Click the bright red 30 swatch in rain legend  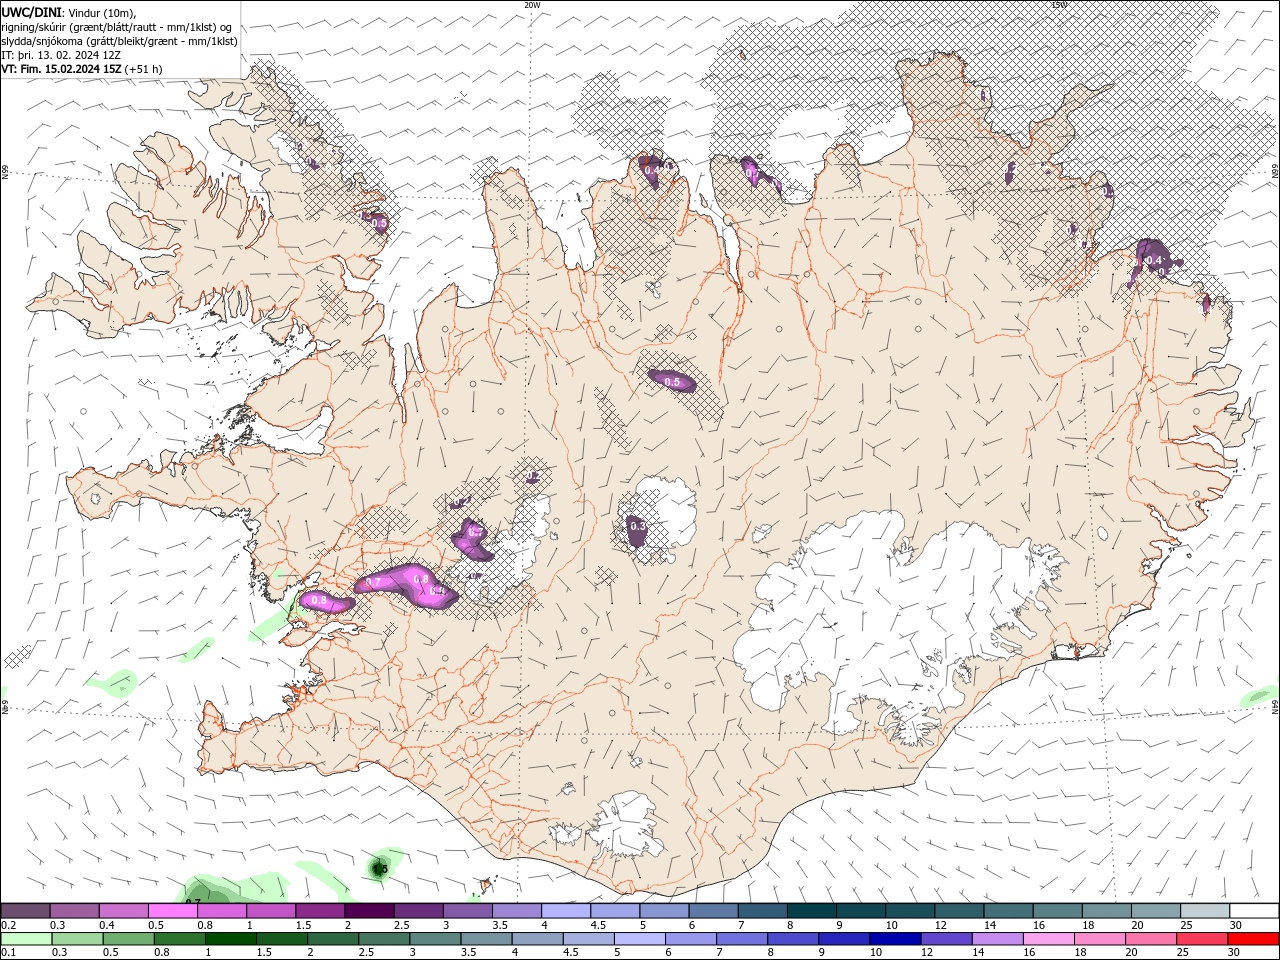1253,939
